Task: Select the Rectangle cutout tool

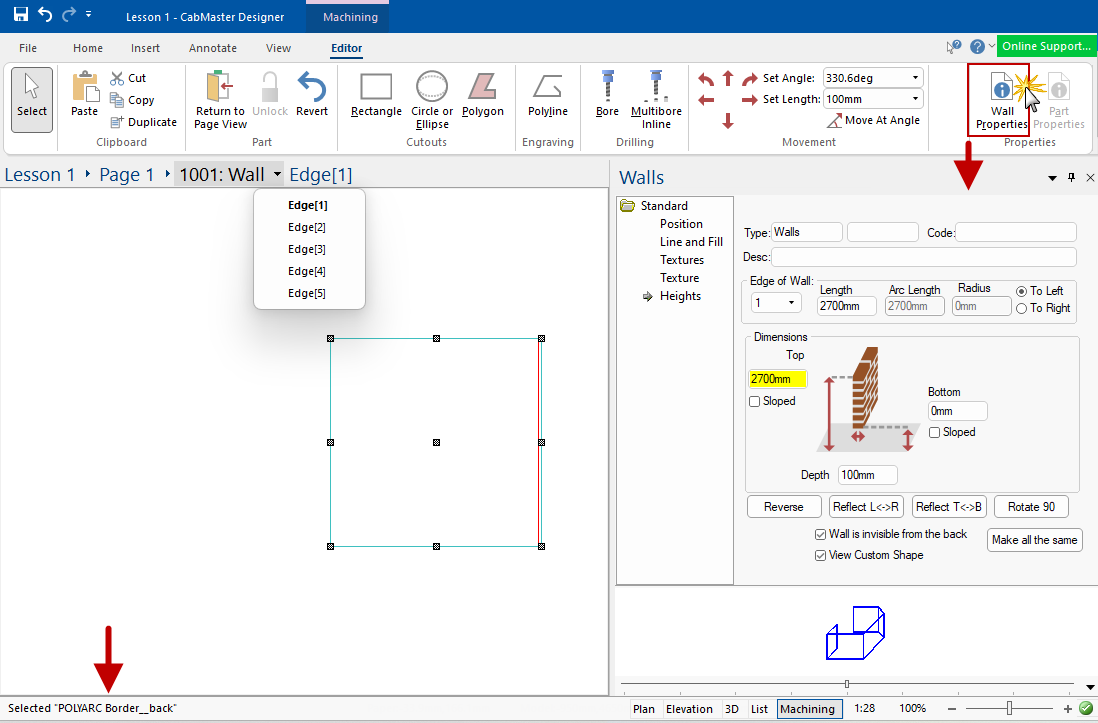Action: coord(375,97)
